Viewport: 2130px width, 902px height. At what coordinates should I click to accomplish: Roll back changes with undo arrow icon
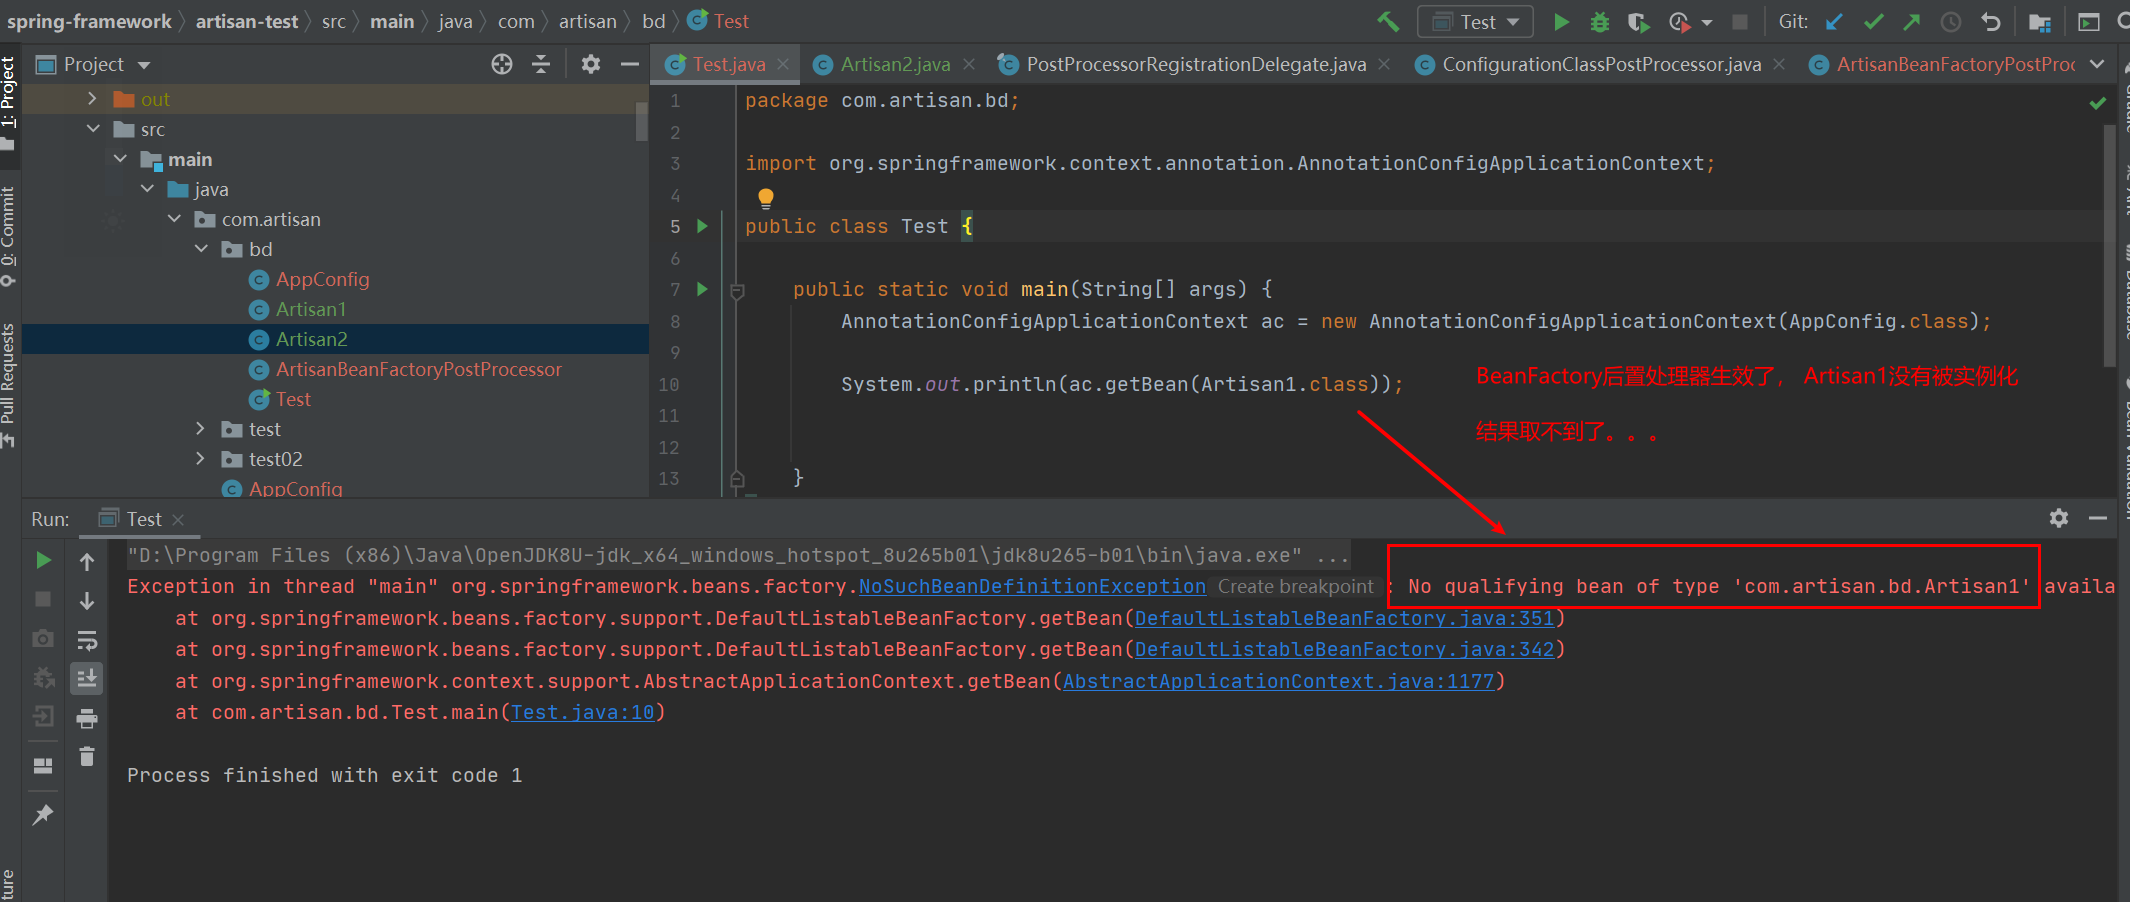[1991, 21]
